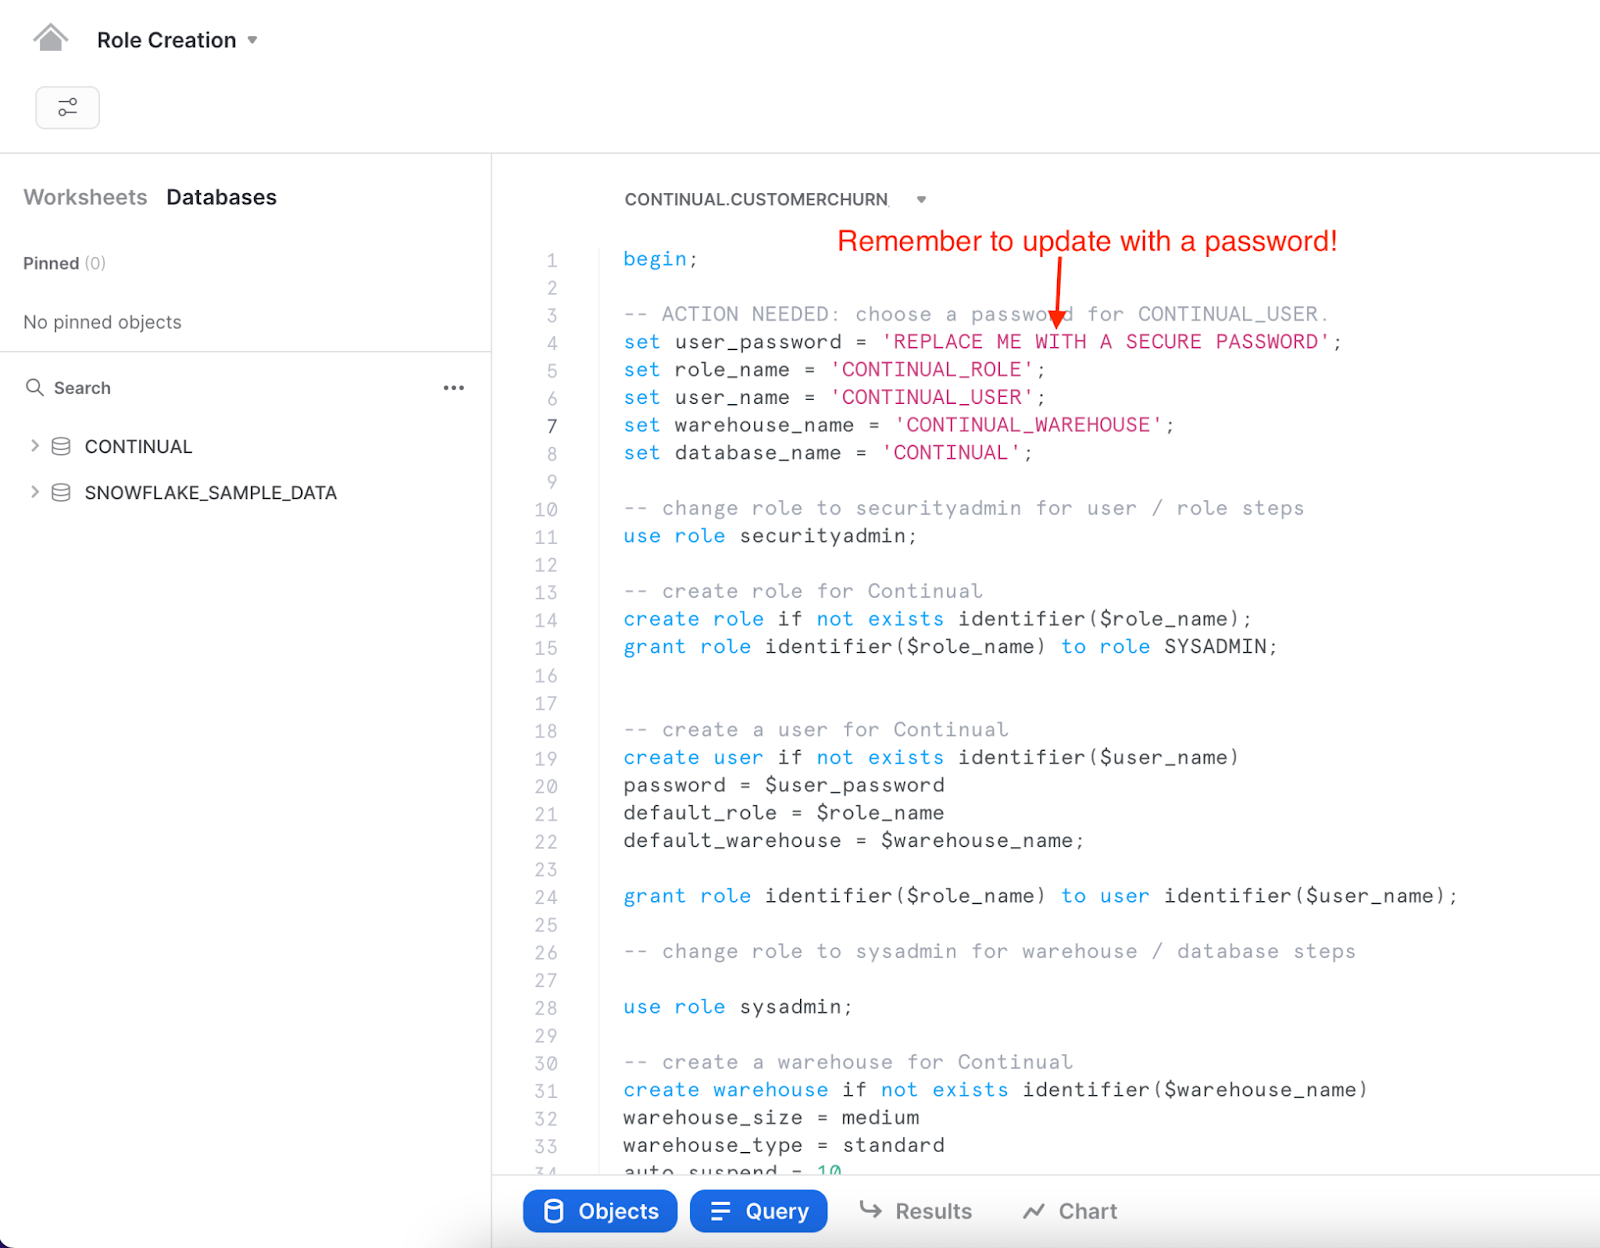Screen dimensions: 1600x1248
Task: Open the Role Creation worksheet dropdown
Action: 253,40
